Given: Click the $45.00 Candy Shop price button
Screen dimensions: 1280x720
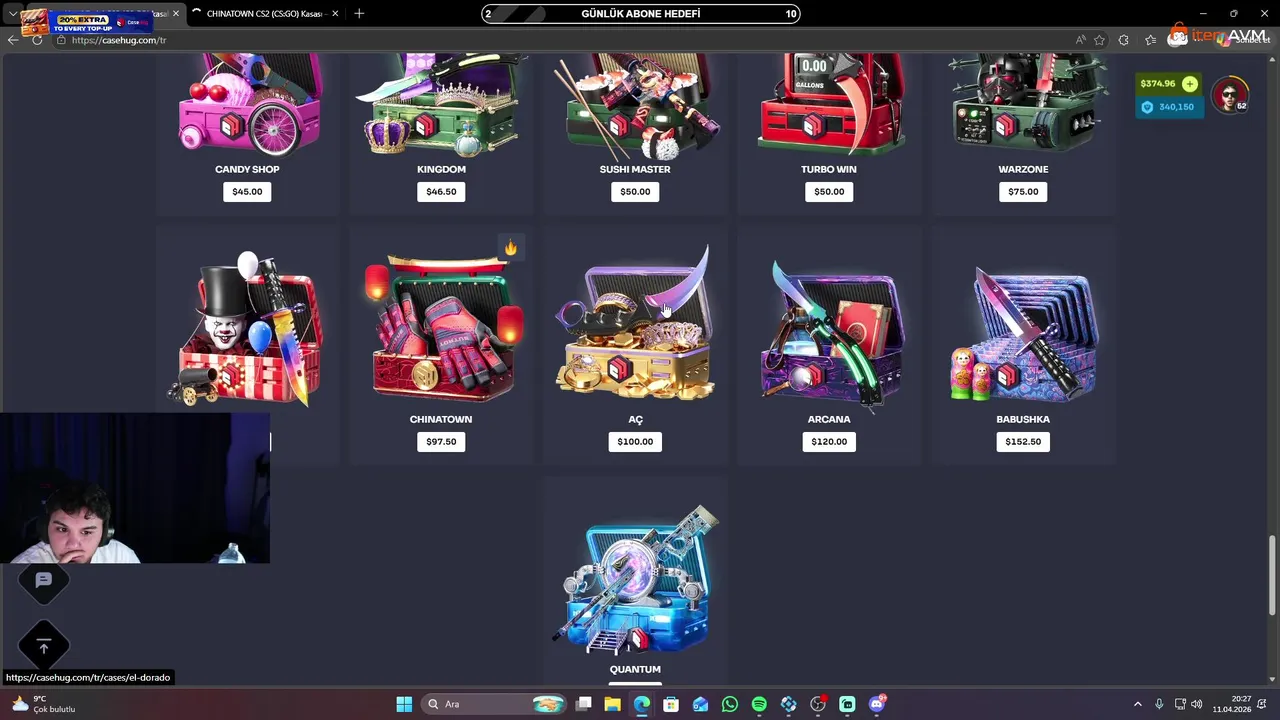Looking at the screenshot, I should pos(247,191).
